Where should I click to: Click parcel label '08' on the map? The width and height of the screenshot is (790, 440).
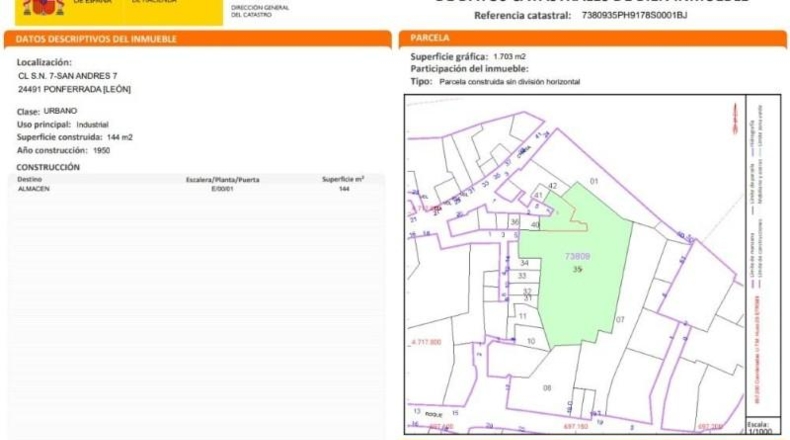[x=547, y=388]
